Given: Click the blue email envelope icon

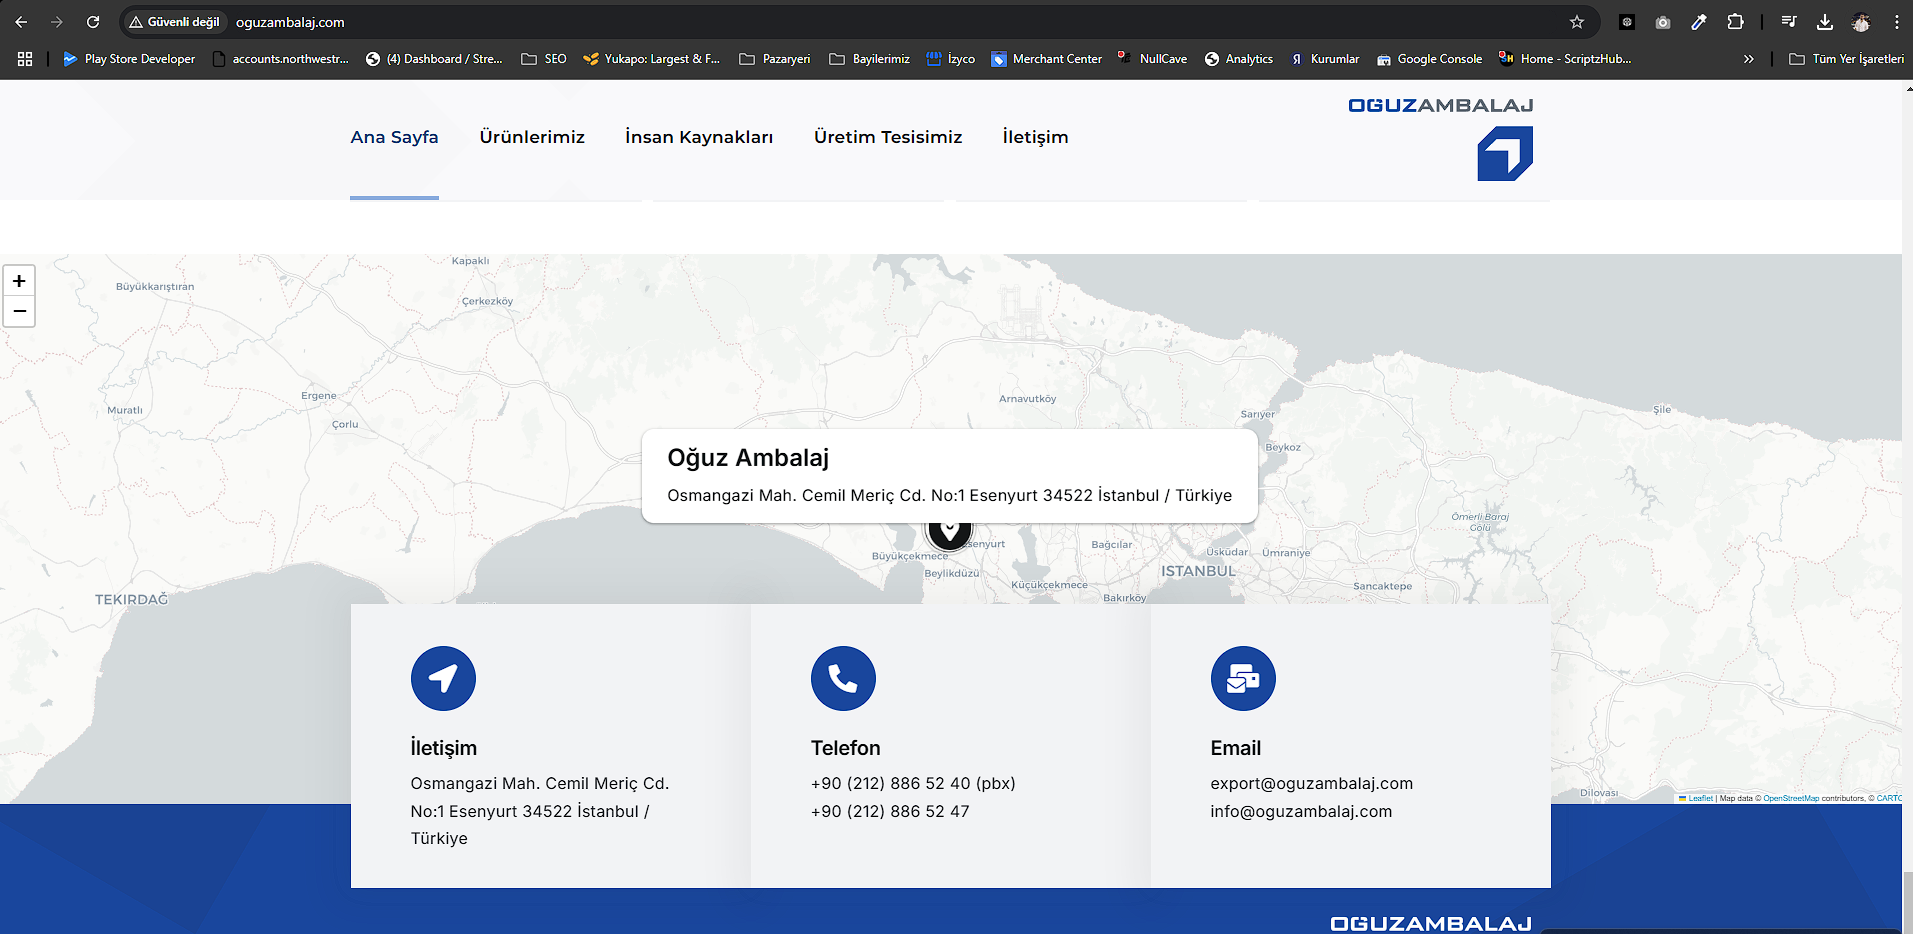Looking at the screenshot, I should pos(1243,679).
